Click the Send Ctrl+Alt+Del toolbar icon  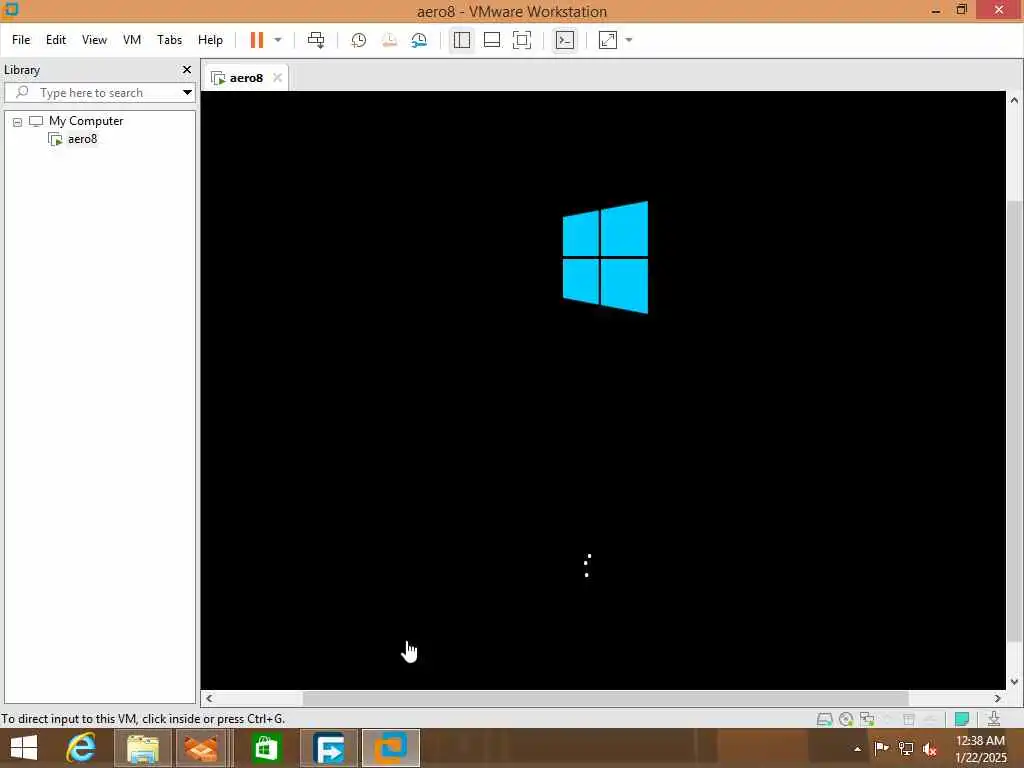[x=316, y=40]
